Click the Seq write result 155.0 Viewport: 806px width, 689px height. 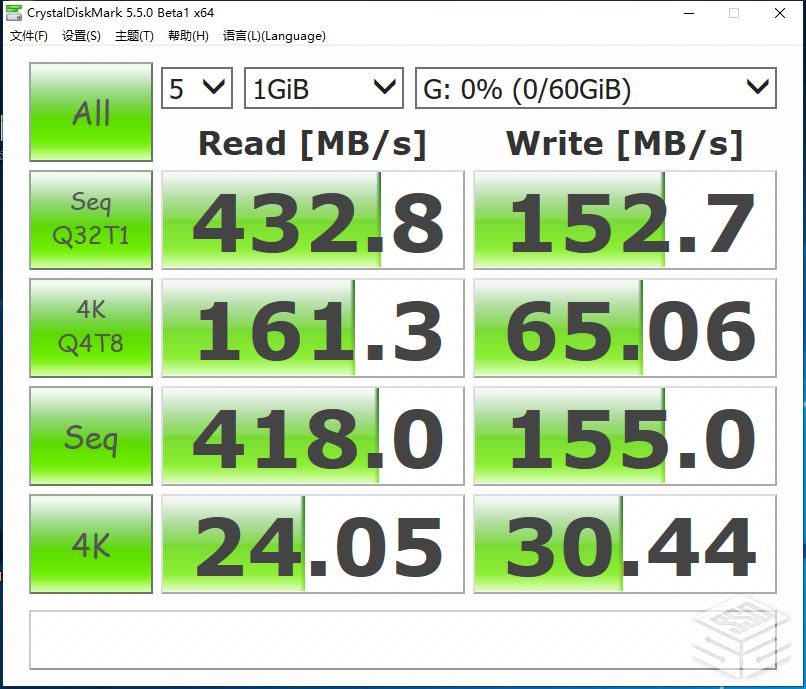pos(625,436)
